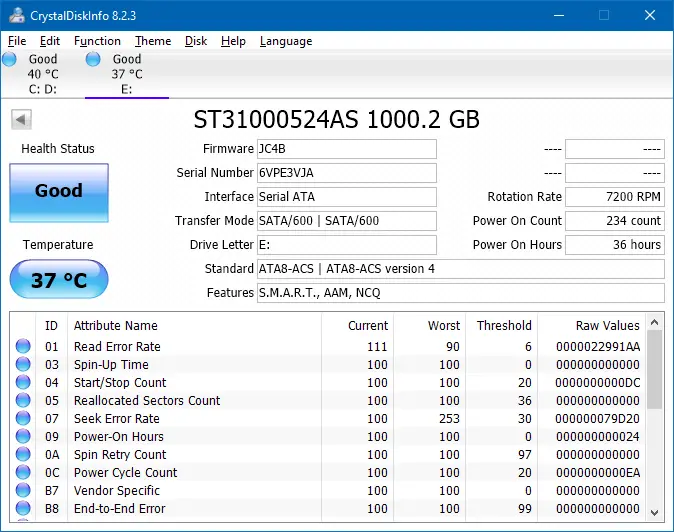Click raw value 000000079D20
The width and height of the screenshot is (674, 532).
pyautogui.click(x=597, y=419)
